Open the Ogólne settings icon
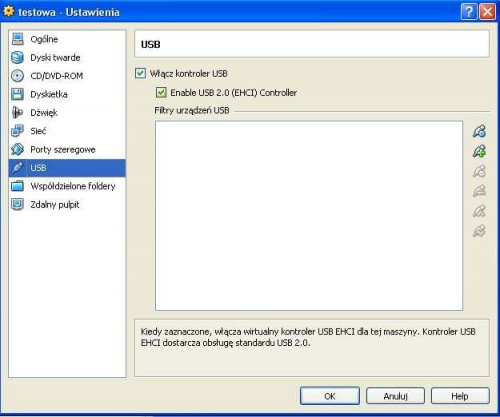The height and width of the screenshot is (417, 500). tap(17, 39)
